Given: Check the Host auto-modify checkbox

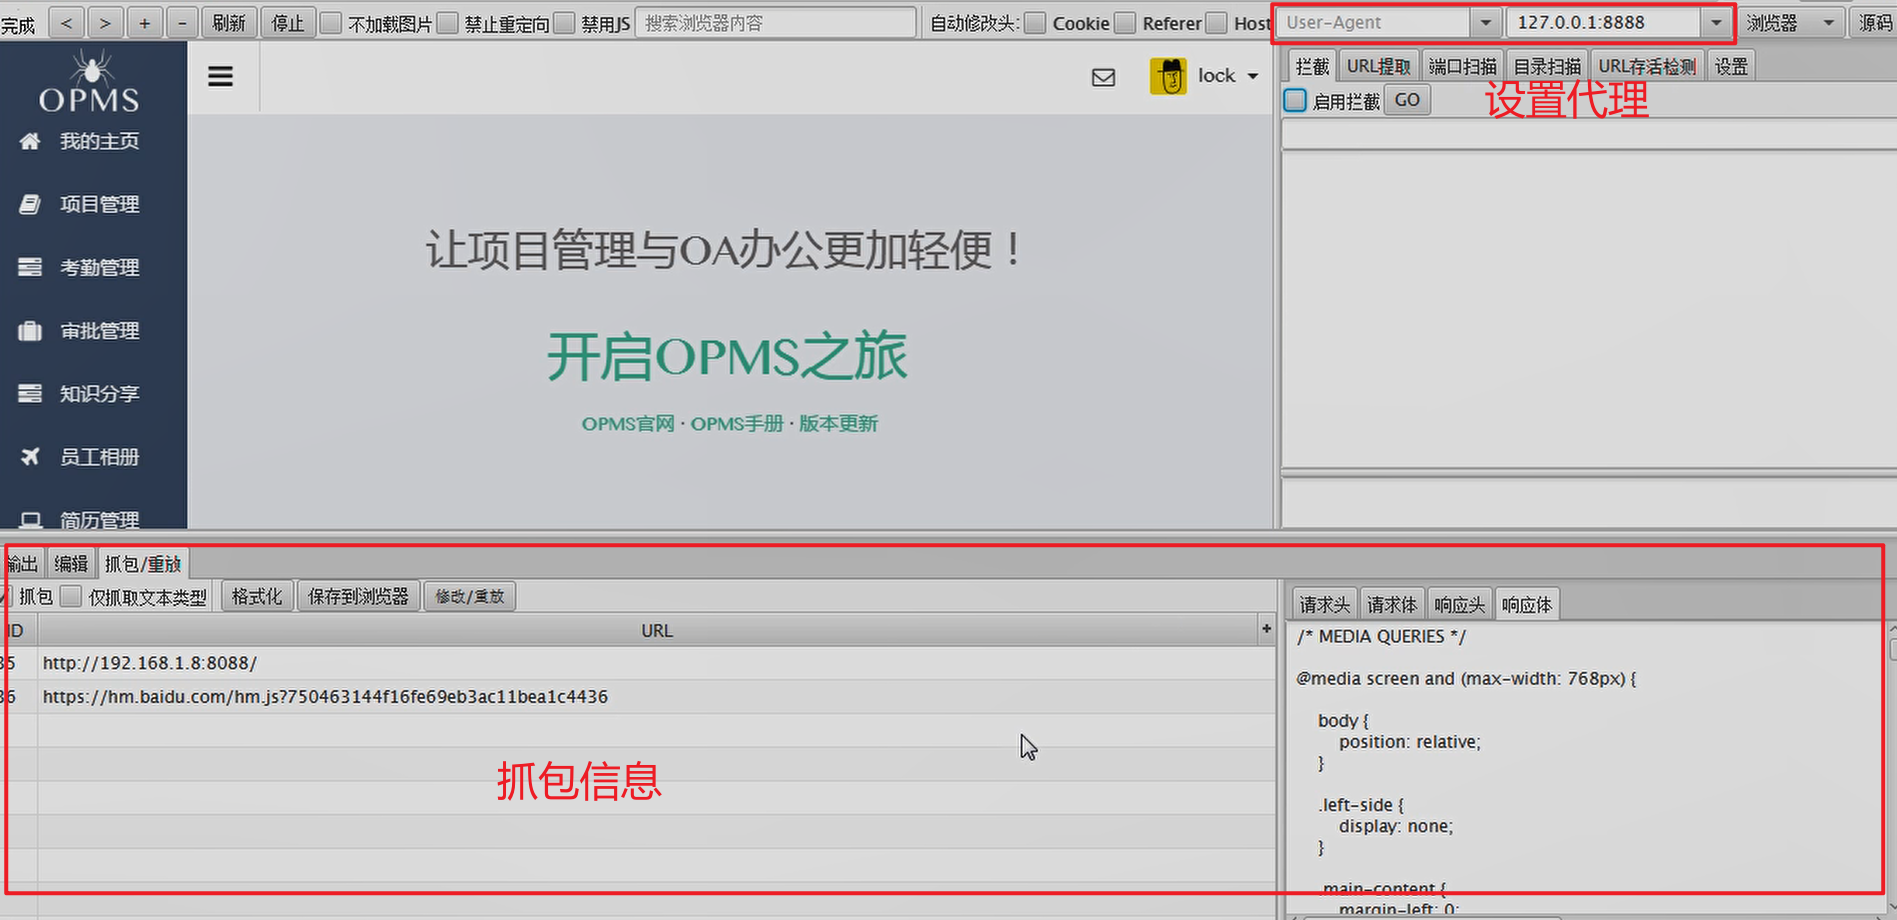Looking at the screenshot, I should point(1217,23).
